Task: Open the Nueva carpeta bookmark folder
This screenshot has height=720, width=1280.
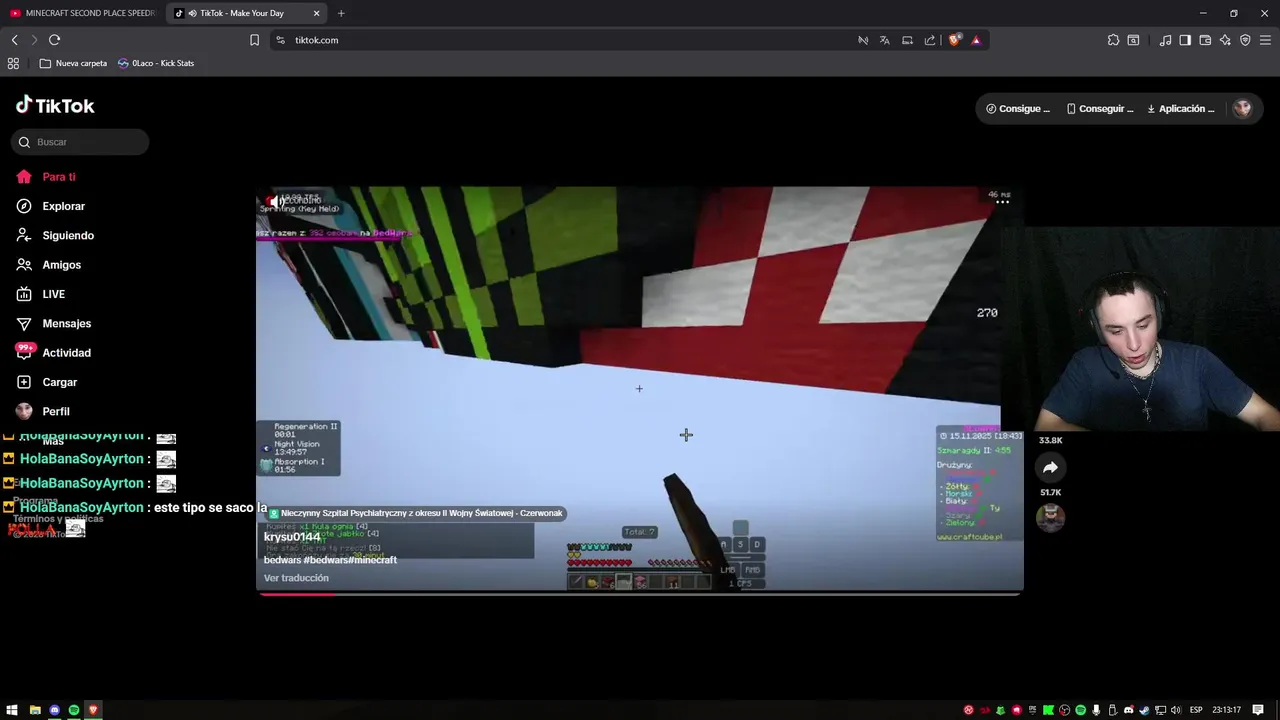Action: click(x=73, y=63)
